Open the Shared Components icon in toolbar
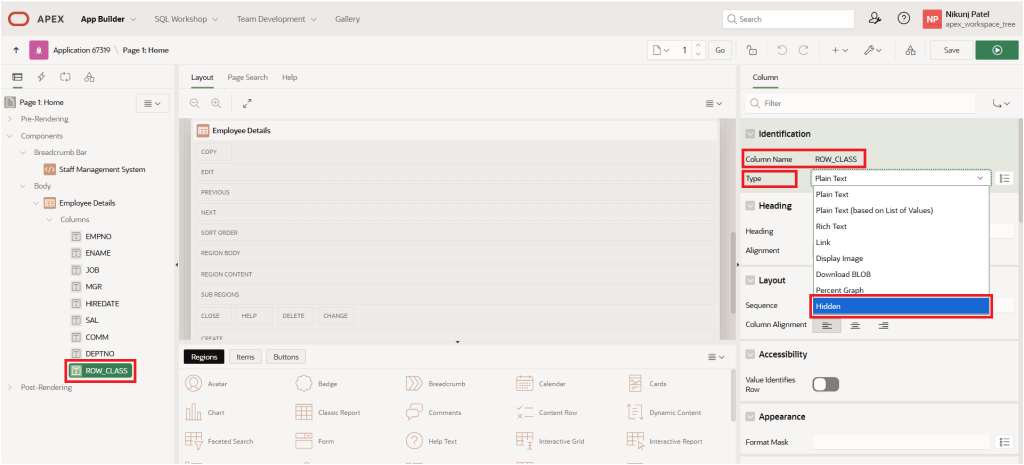The image size is (1024, 465). pyautogui.click(x=909, y=49)
